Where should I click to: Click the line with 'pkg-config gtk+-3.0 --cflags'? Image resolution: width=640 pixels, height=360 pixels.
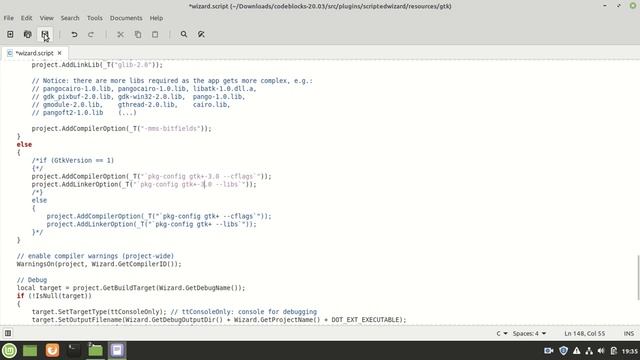click(151, 176)
